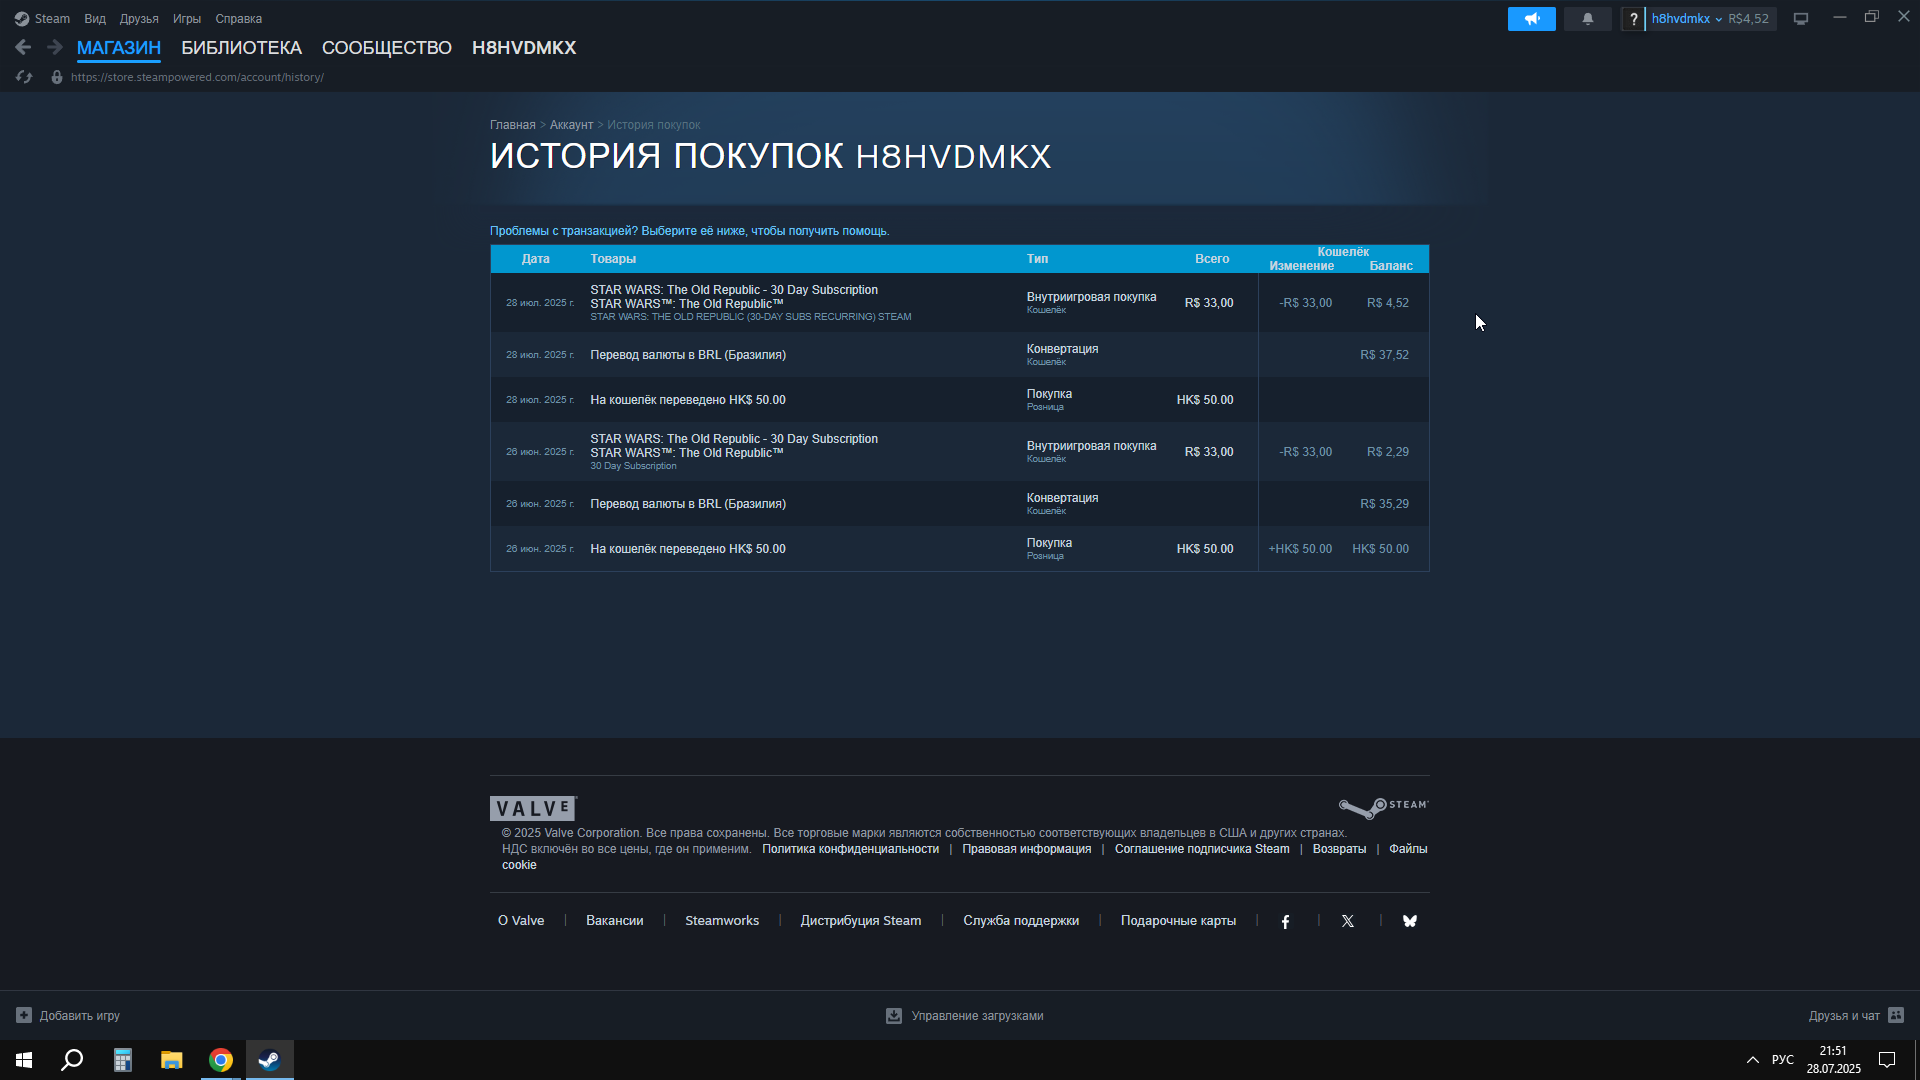Switch to БИБЛИОТЕКА tab
1920x1080 pixels.
(x=241, y=48)
